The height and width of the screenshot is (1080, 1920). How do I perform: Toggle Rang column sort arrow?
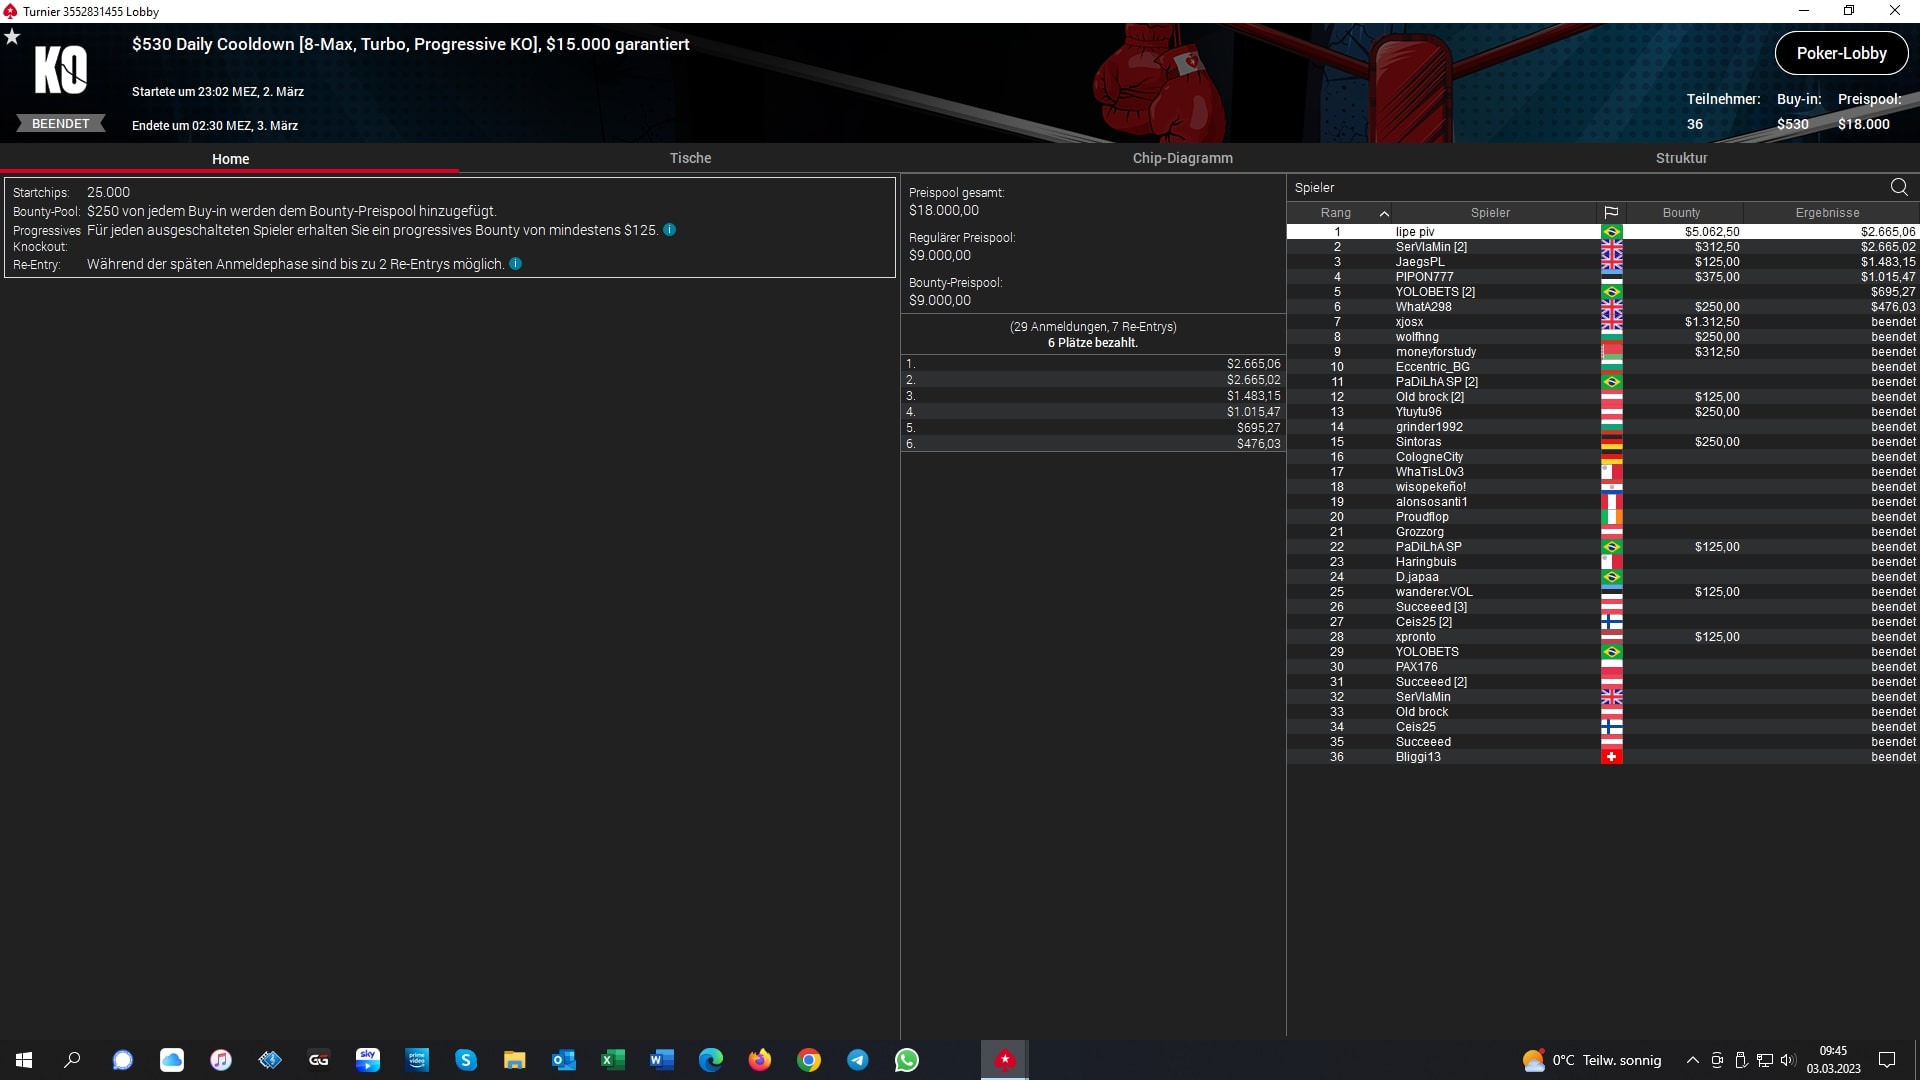[x=1384, y=213]
